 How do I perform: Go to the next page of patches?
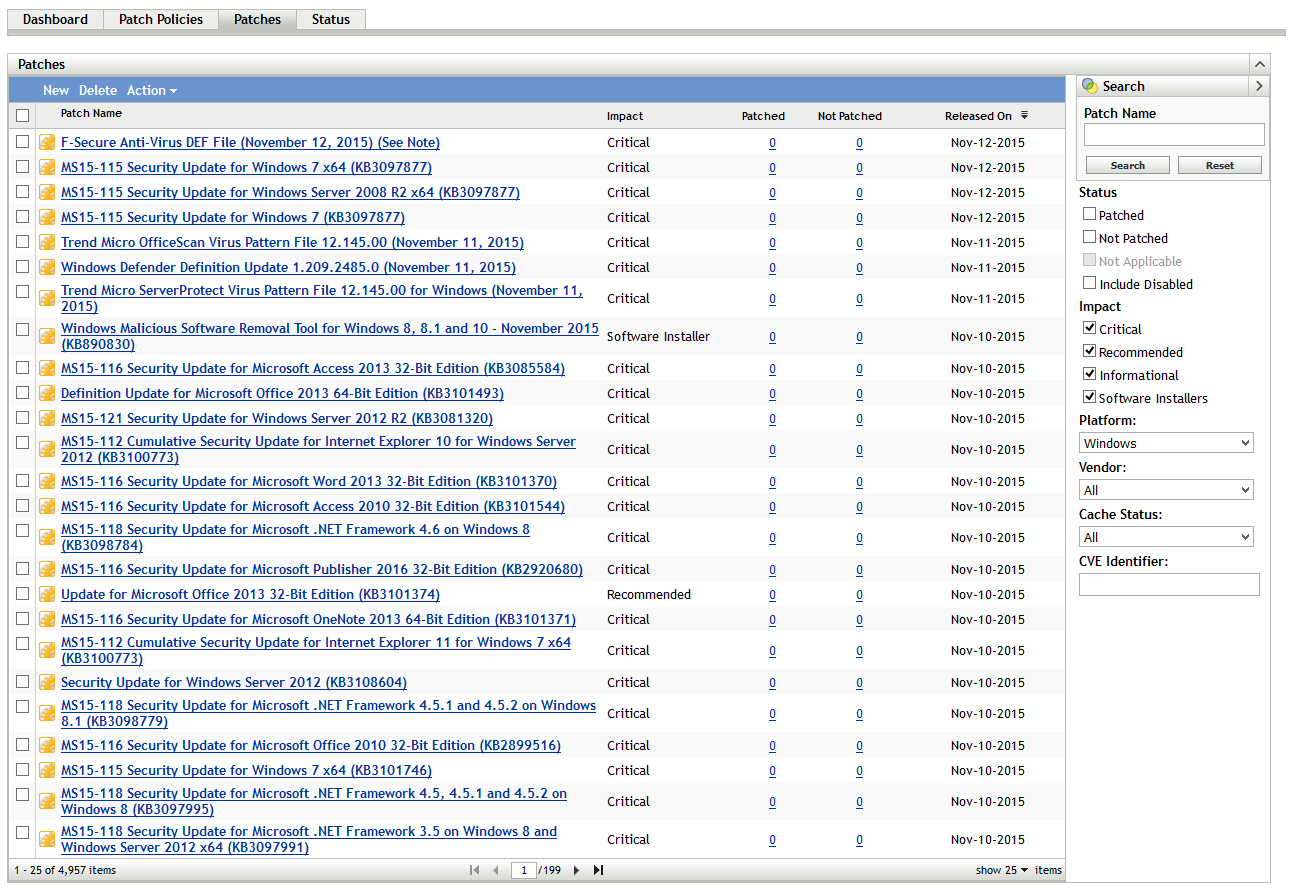[577, 870]
